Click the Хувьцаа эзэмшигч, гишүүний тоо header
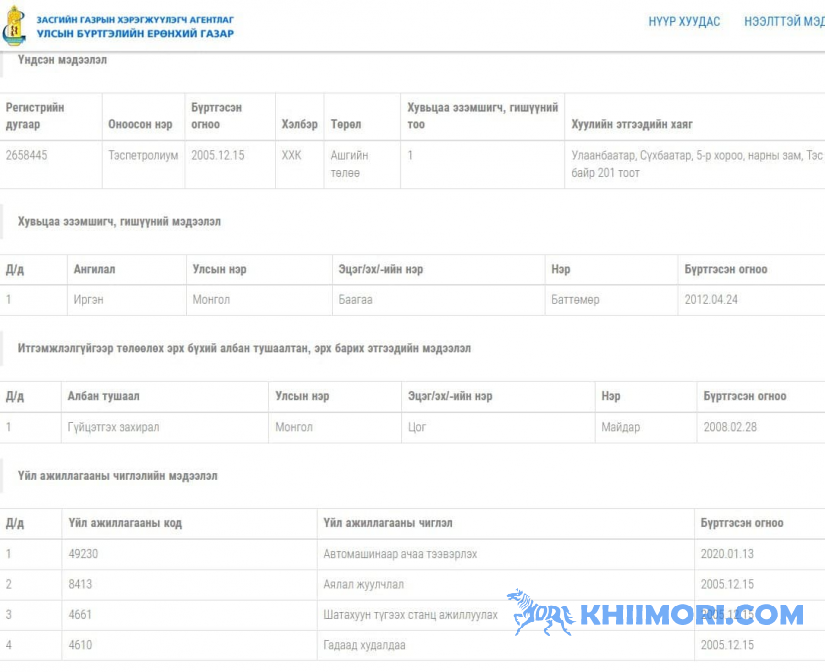The width and height of the screenshot is (825, 672). click(482, 116)
